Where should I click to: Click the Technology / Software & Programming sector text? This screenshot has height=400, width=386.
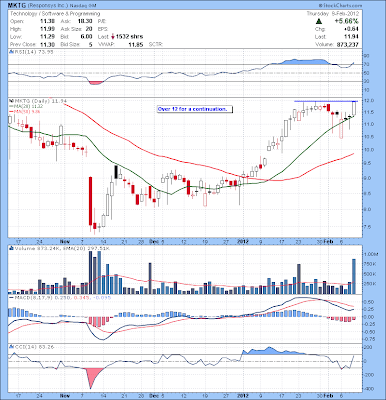coord(55,14)
